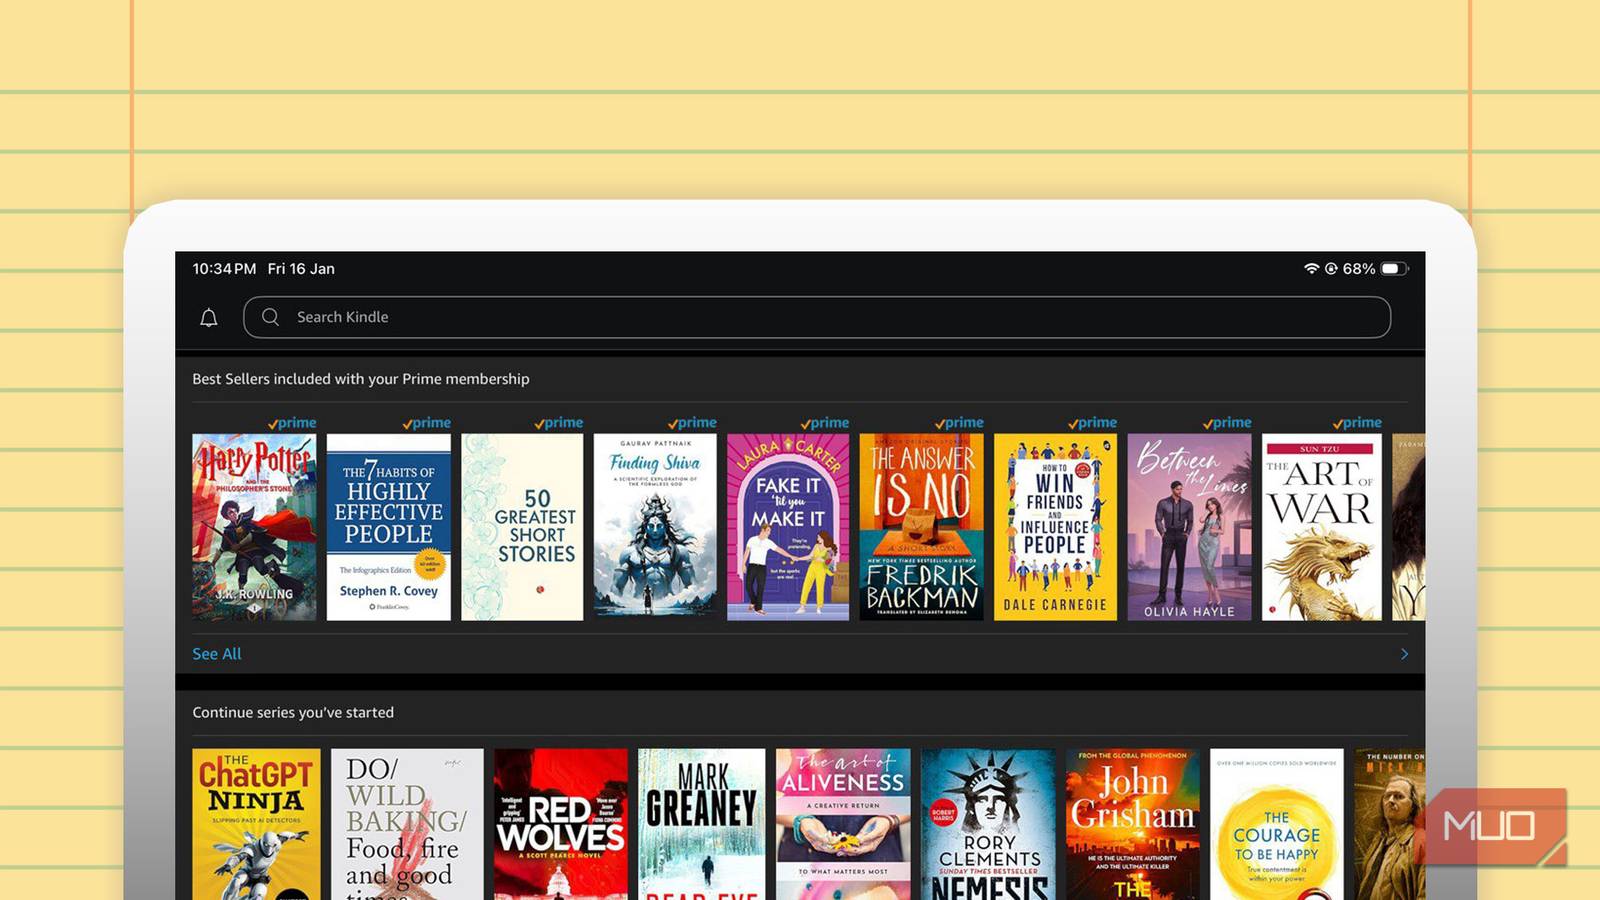Open Fredrik Backman's The Answer Is No
The width and height of the screenshot is (1600, 900).
pos(922,528)
